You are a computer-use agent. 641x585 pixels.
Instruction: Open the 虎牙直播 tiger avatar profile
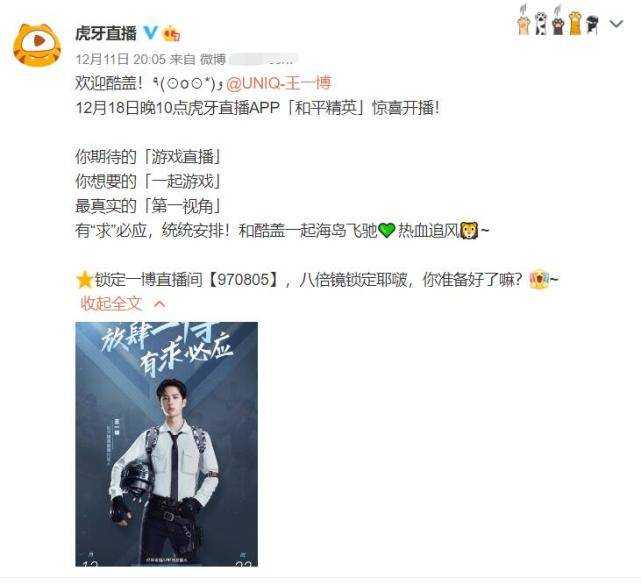[37, 45]
